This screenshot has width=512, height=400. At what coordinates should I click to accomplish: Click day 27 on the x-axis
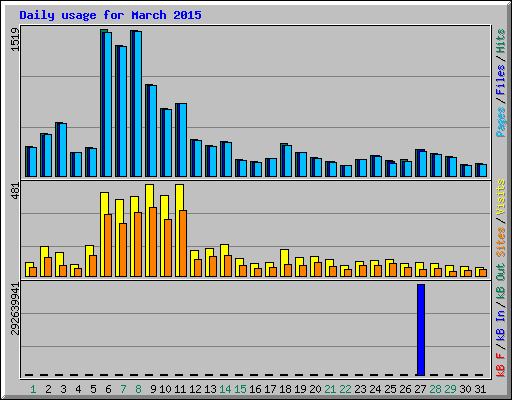point(420,389)
